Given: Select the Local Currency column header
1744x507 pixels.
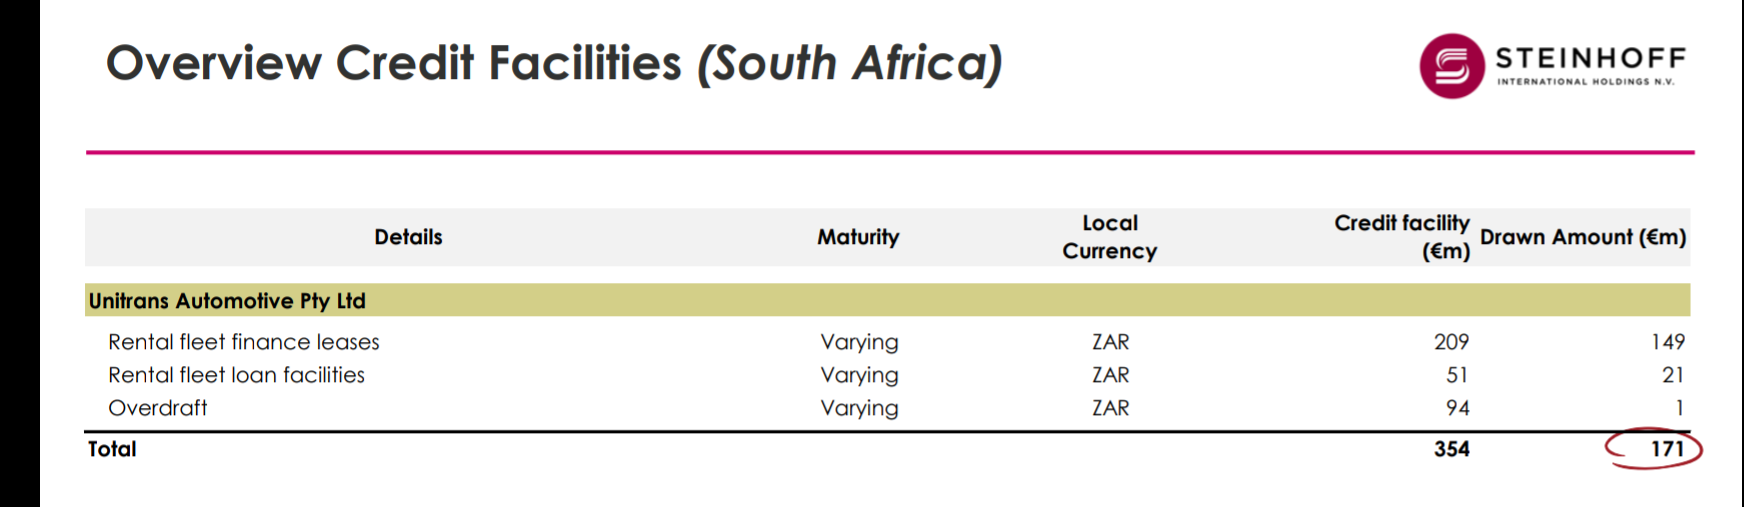Looking at the screenshot, I should point(1109,237).
